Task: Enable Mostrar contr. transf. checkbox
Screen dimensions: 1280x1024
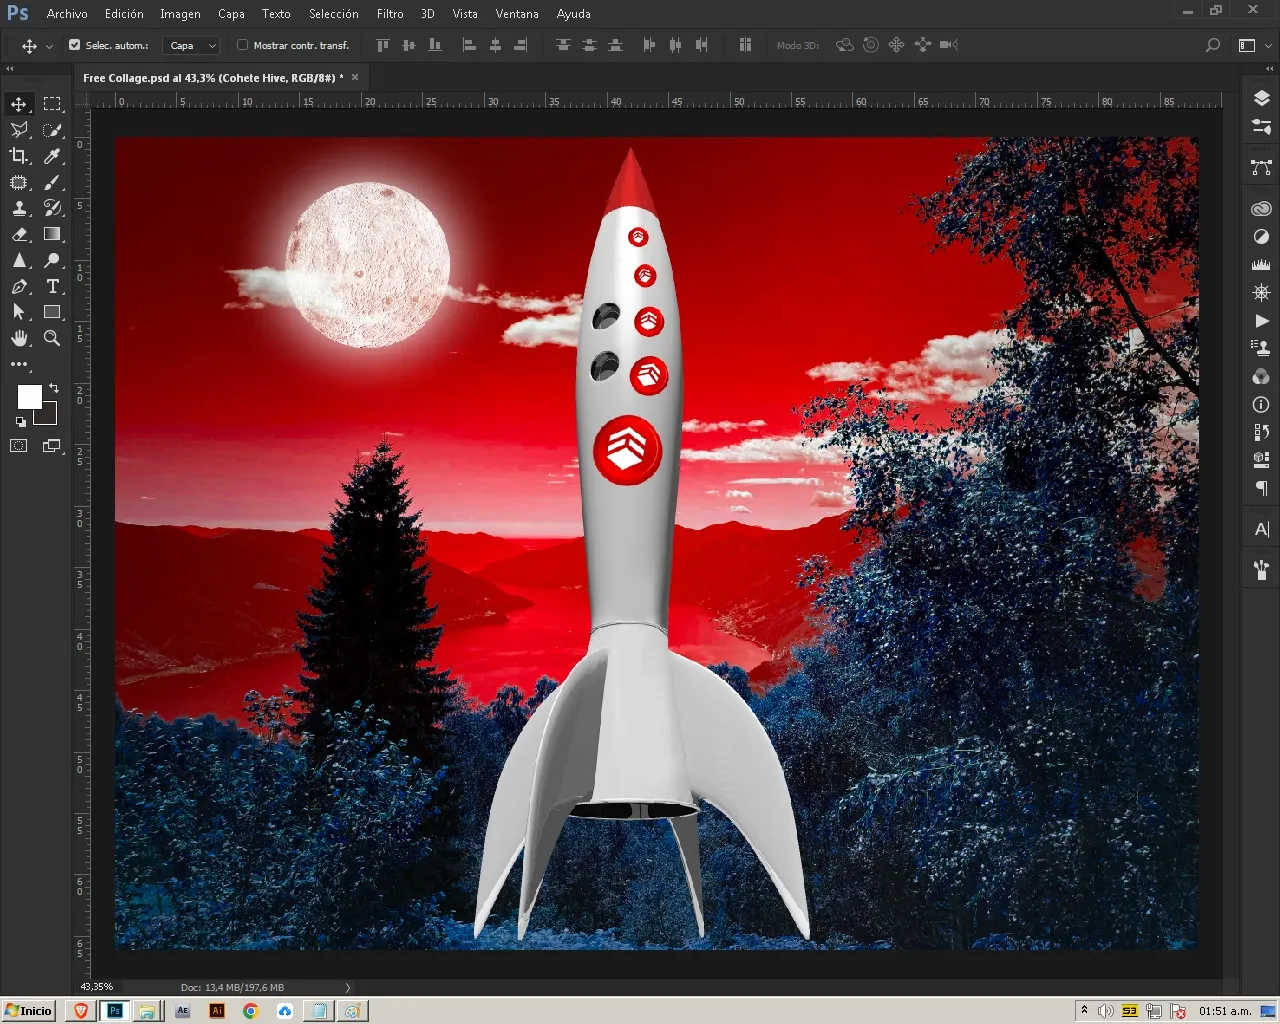Action: [x=242, y=45]
